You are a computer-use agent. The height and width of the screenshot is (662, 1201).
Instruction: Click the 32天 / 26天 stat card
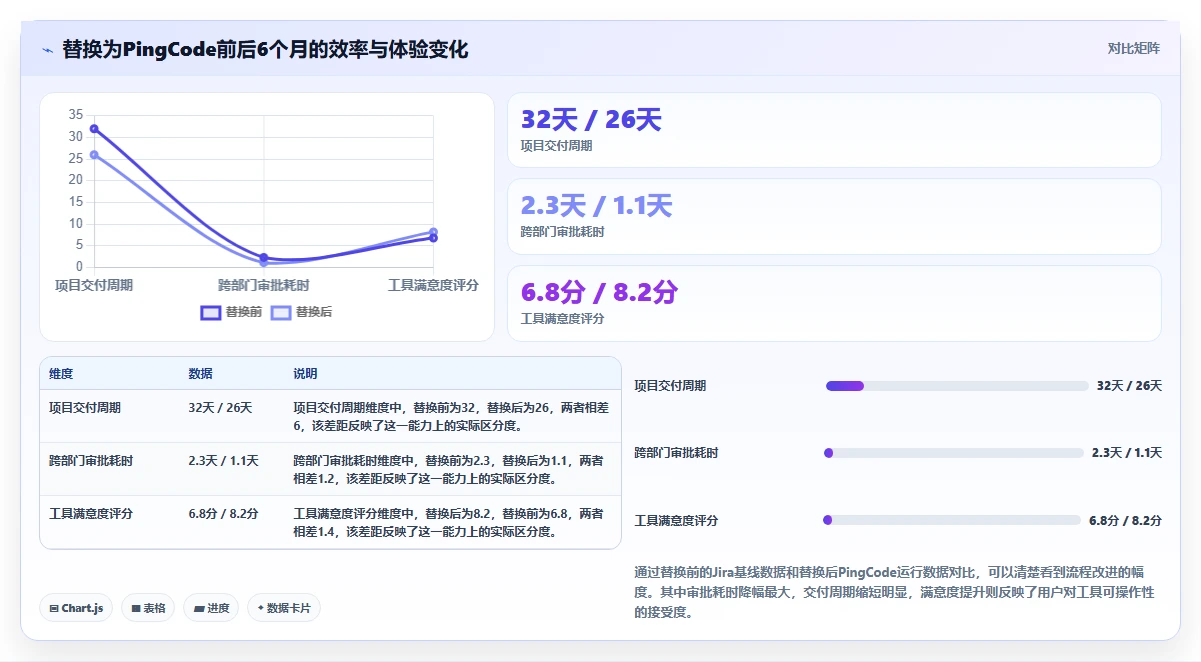[834, 130]
